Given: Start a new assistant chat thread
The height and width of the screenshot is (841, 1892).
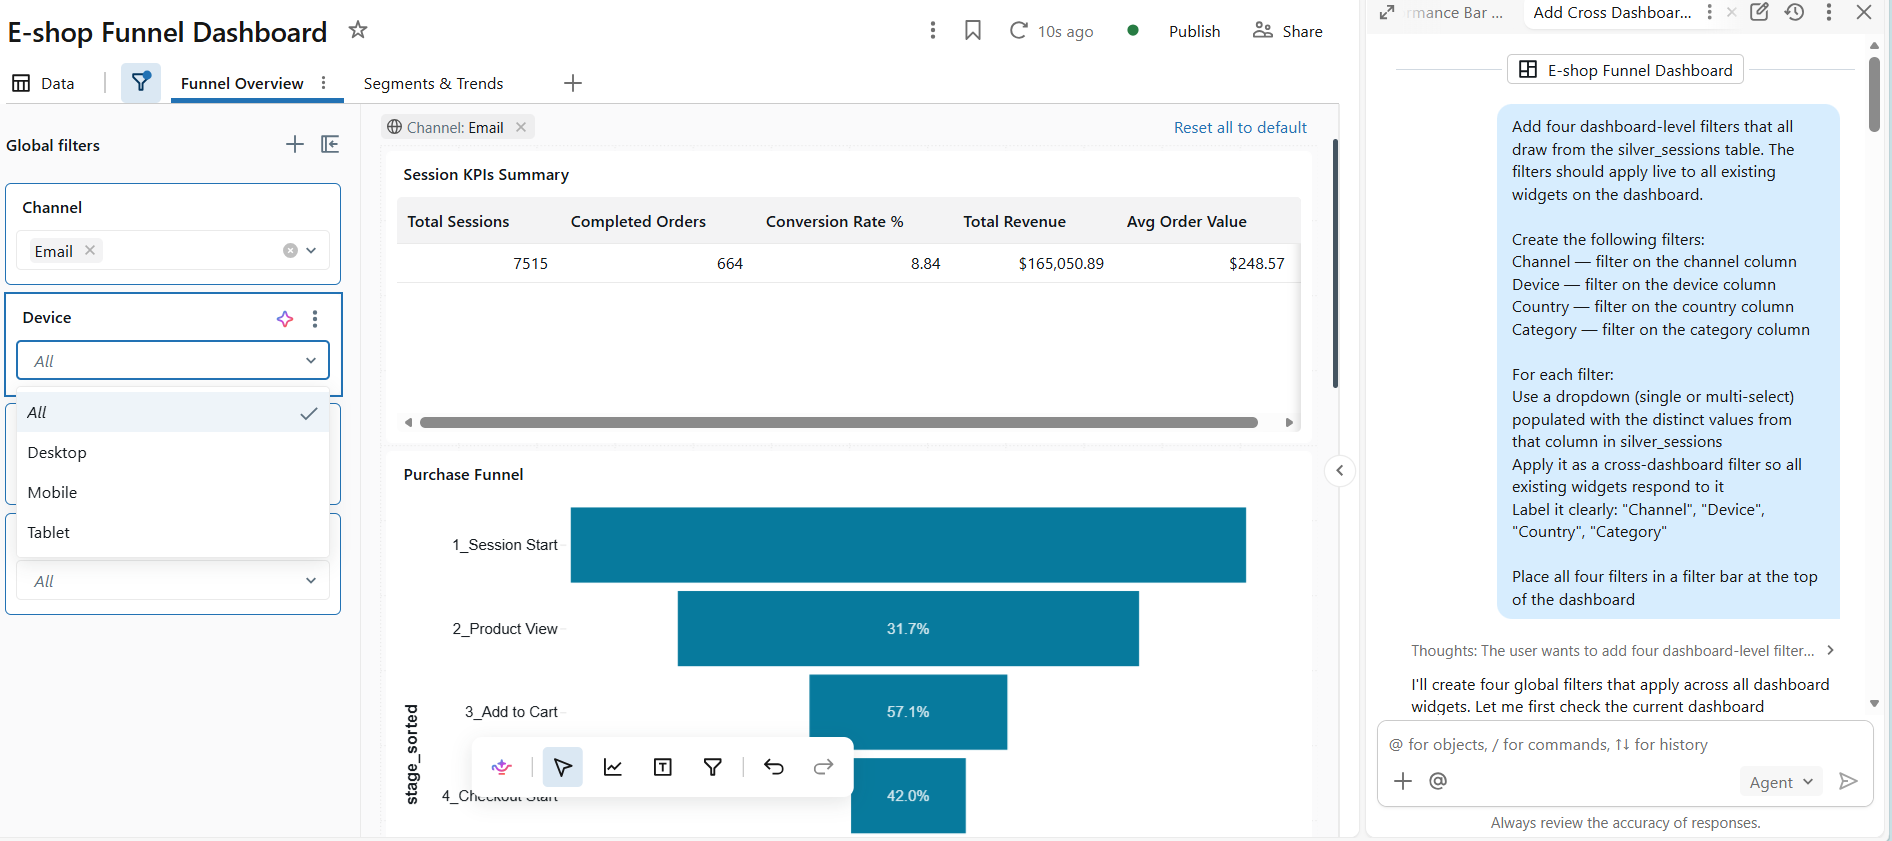Looking at the screenshot, I should click(x=1760, y=12).
